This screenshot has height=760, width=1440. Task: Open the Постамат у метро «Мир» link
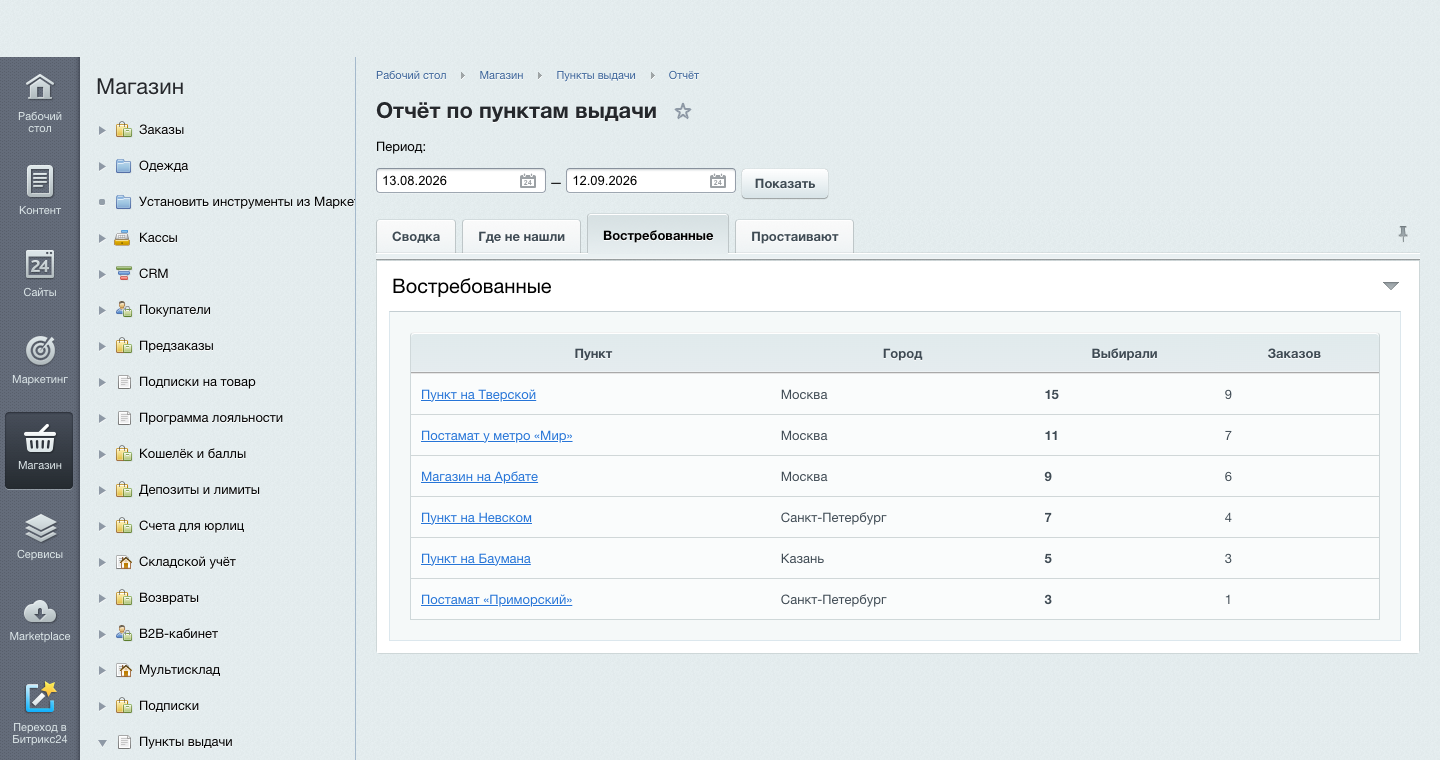(497, 436)
